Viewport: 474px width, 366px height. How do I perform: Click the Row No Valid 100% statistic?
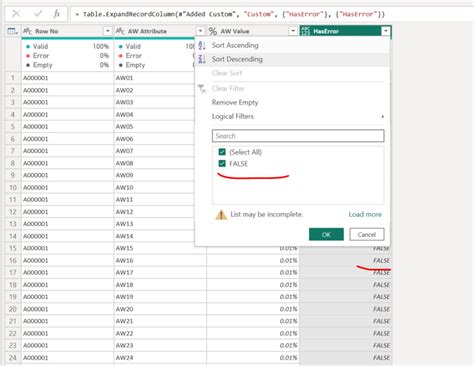(x=68, y=46)
